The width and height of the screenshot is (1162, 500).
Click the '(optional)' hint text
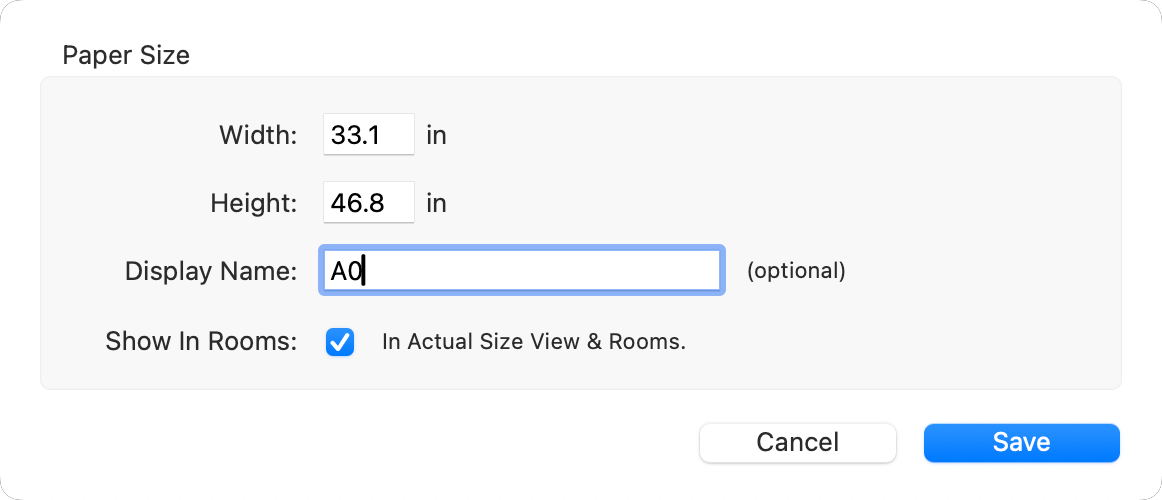click(x=796, y=271)
